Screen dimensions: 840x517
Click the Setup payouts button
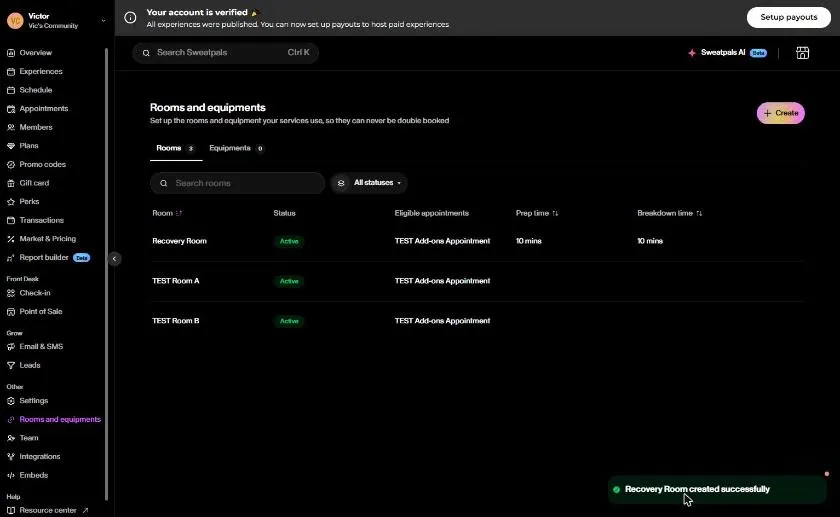click(x=789, y=17)
